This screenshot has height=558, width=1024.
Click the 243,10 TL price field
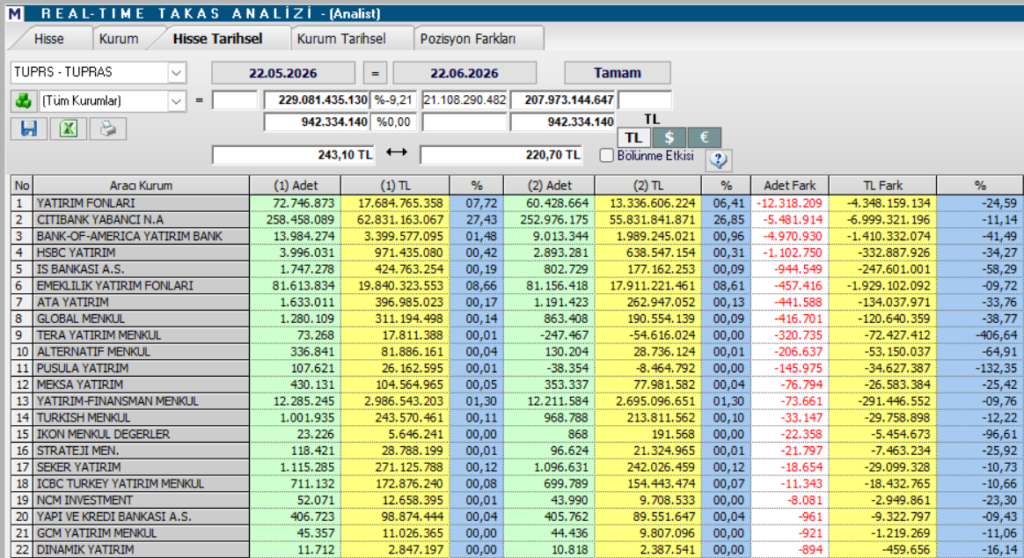coord(293,155)
